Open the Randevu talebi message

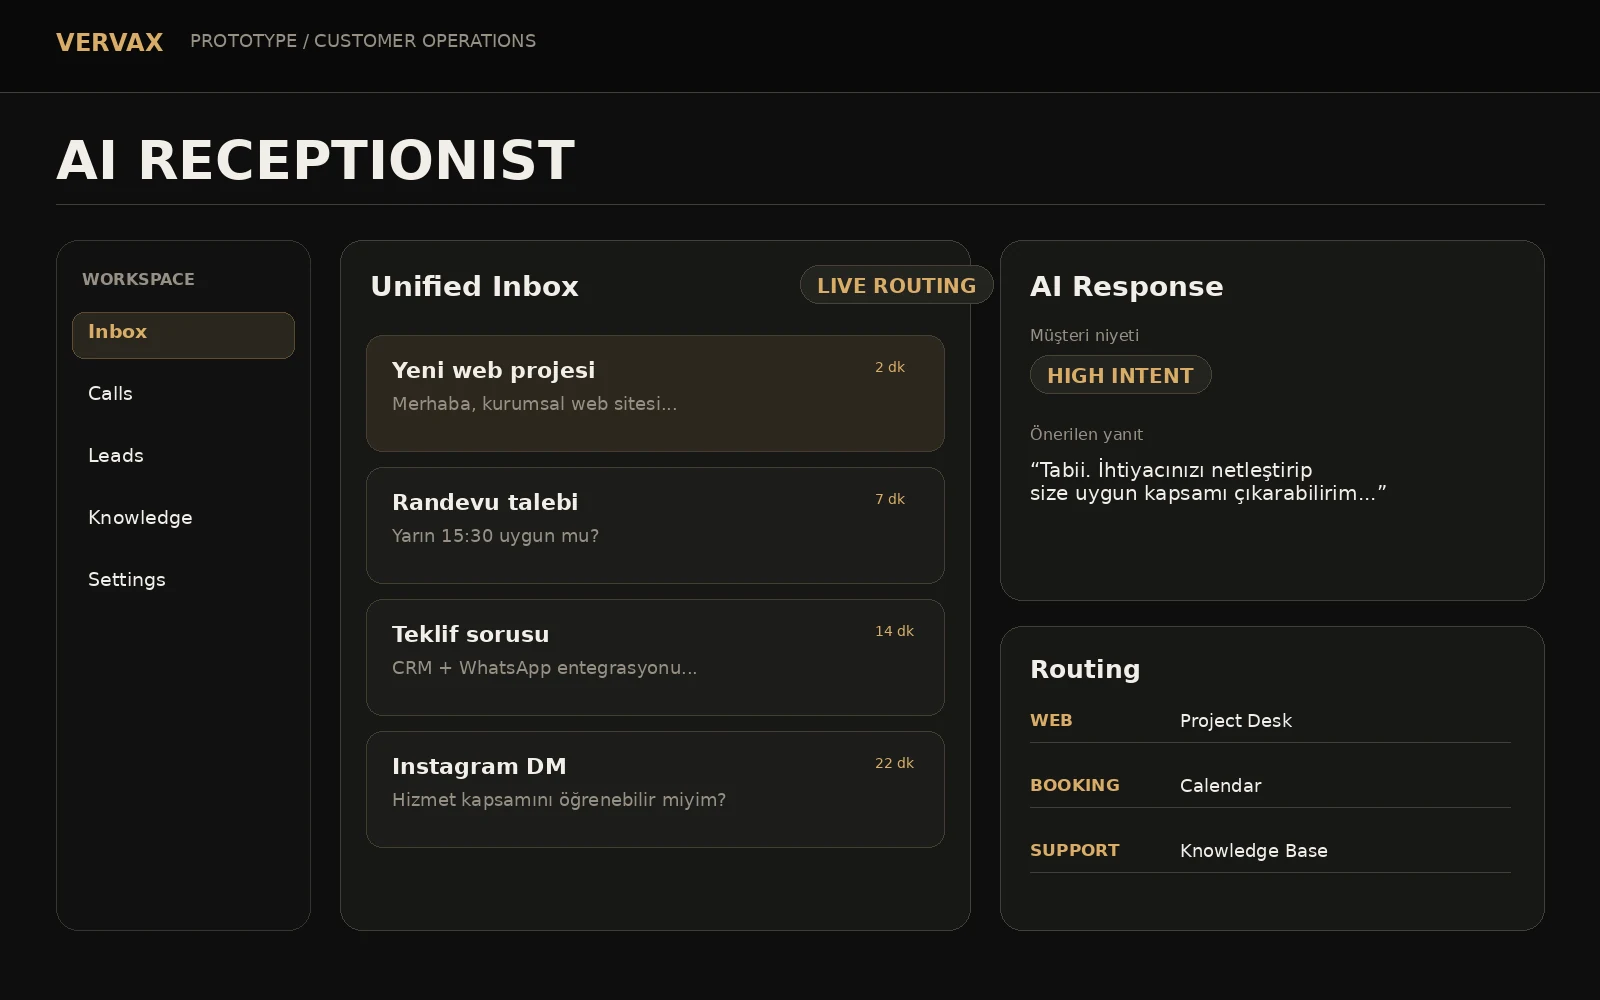(655, 525)
